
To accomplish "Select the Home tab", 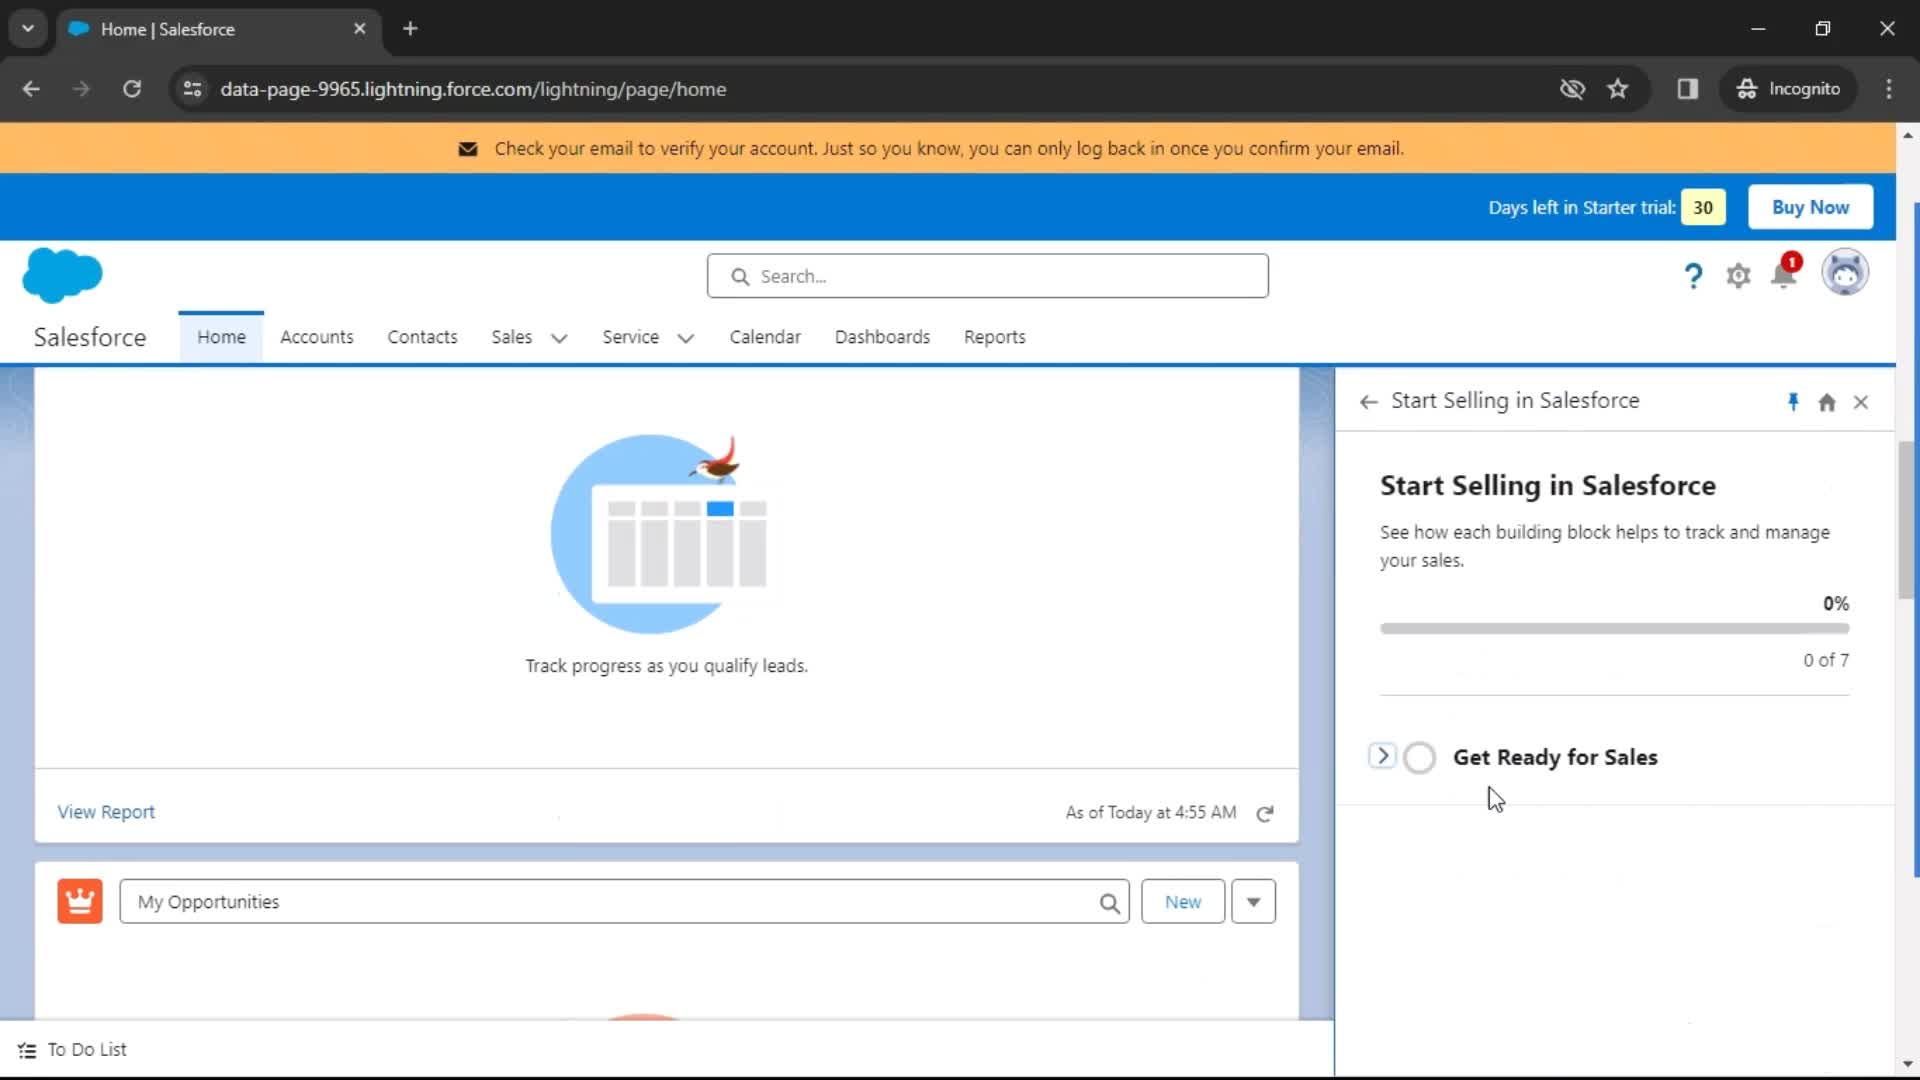I will point(221,338).
